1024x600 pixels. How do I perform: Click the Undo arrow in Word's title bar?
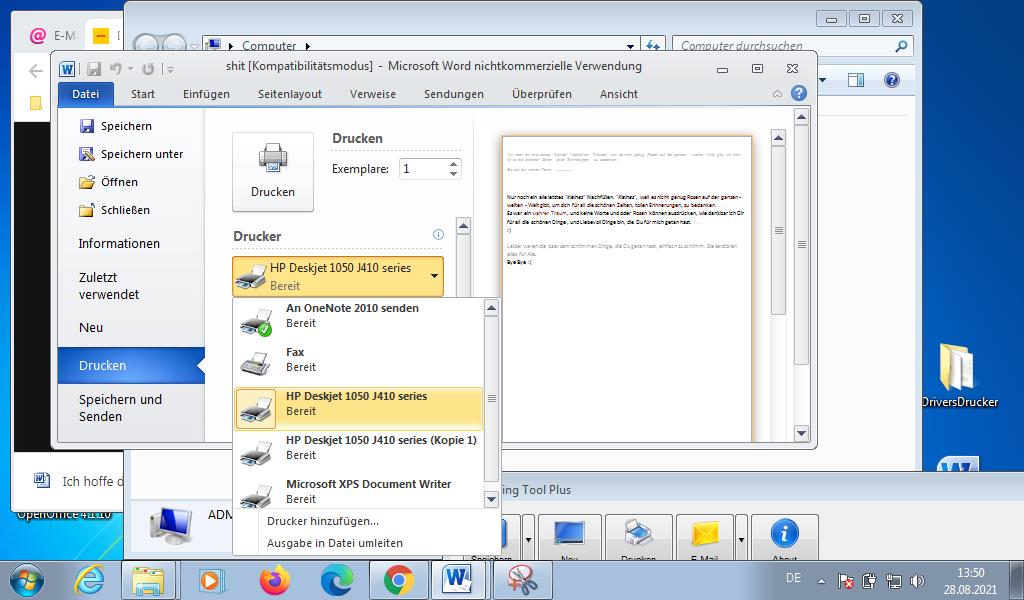click(x=116, y=69)
